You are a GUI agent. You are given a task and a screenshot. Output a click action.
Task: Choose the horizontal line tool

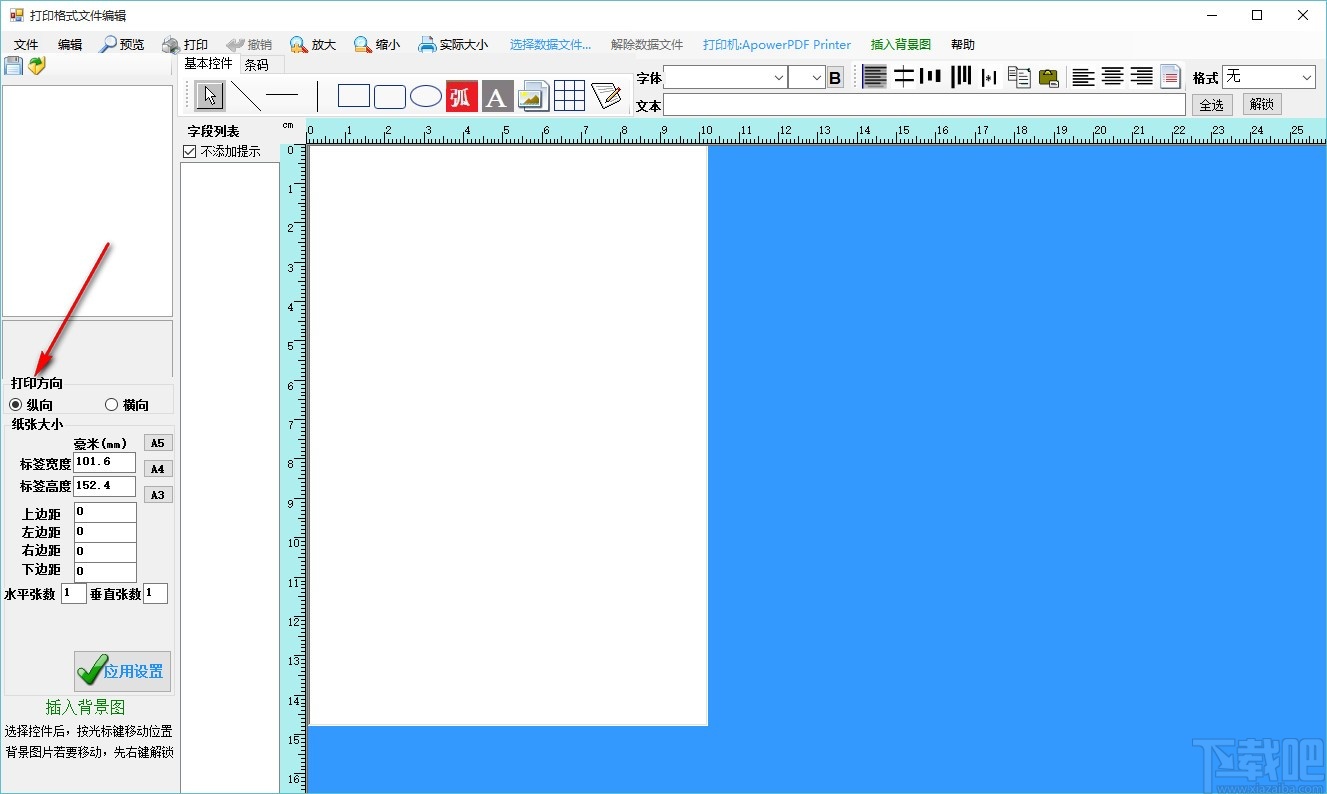pos(282,96)
